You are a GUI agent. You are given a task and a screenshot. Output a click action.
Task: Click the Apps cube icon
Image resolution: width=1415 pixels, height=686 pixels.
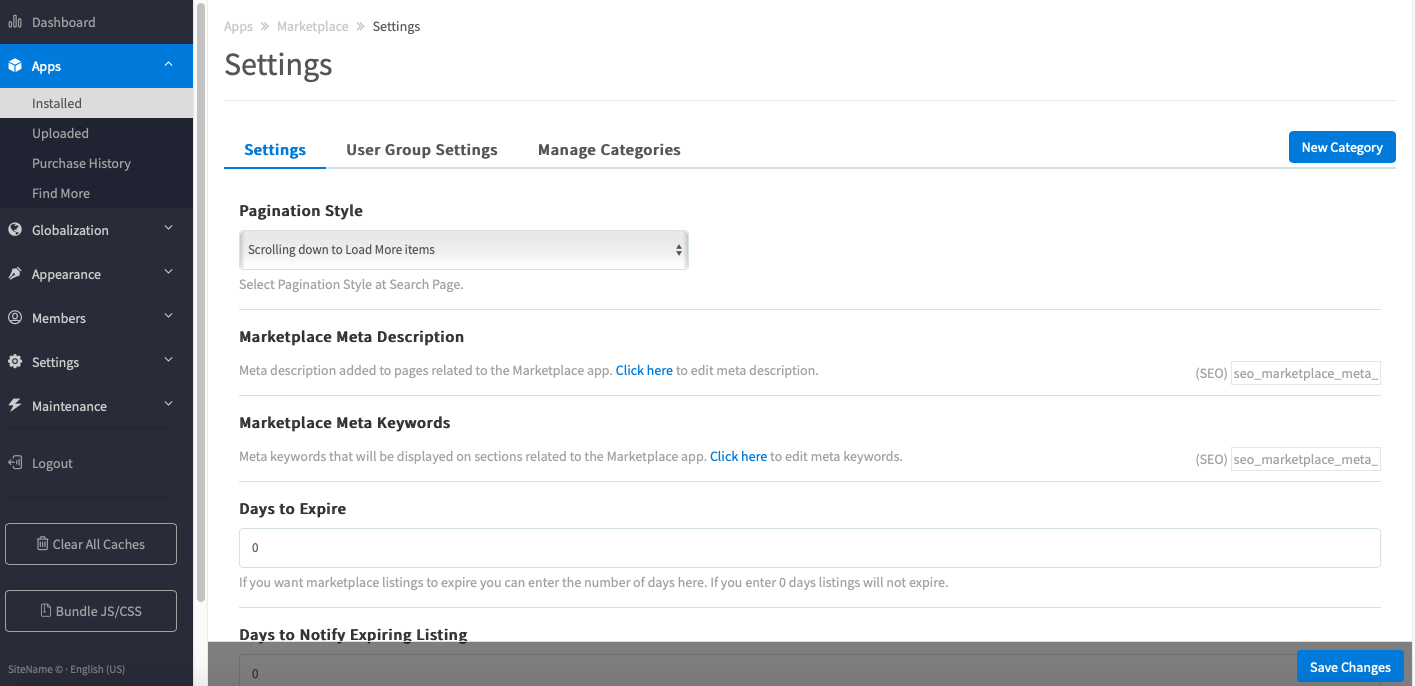[15, 66]
